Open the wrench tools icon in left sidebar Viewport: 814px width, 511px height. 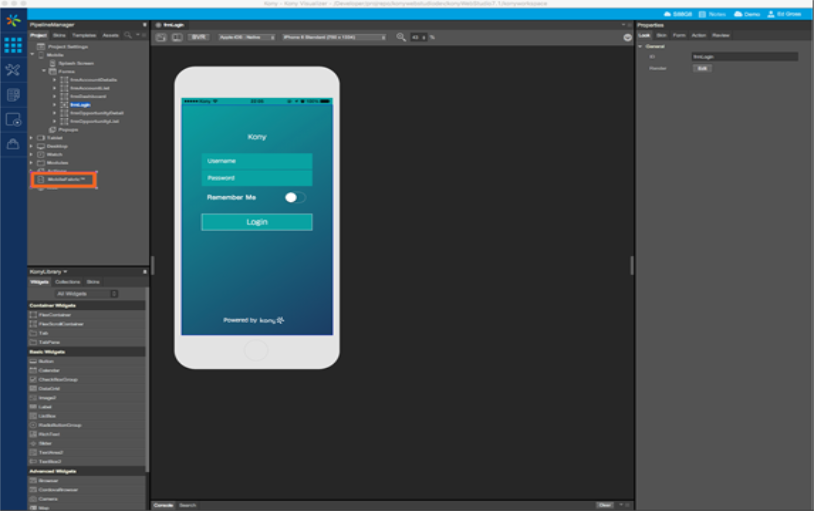13,70
